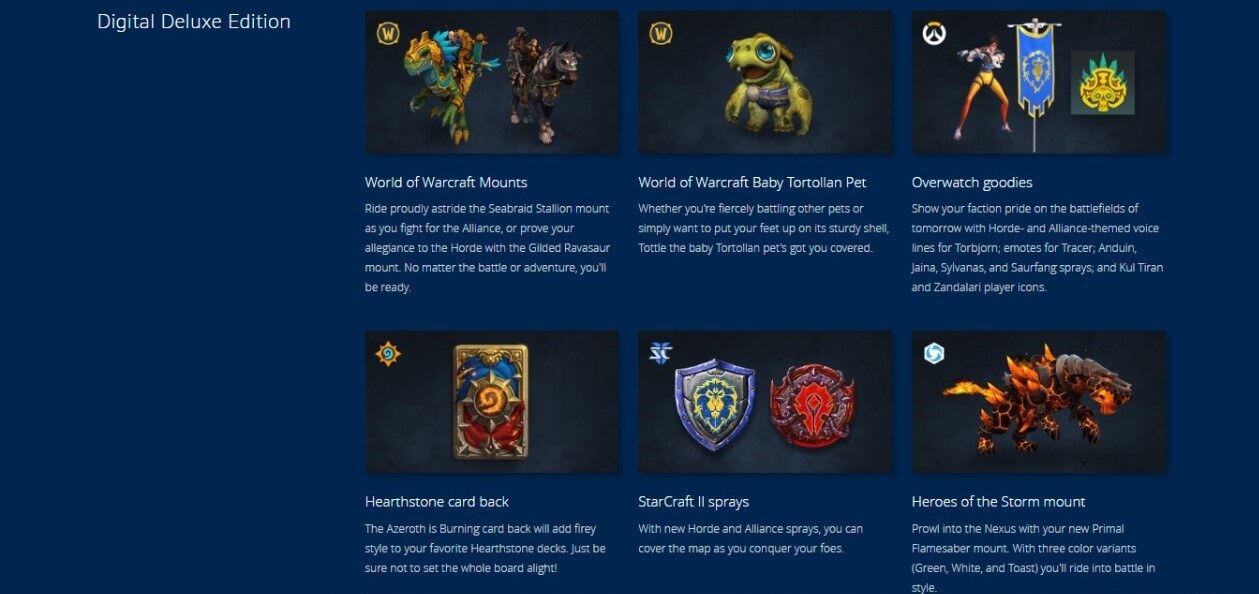The width and height of the screenshot is (1259, 594).
Task: Click the Heroes of the Storm mount heading
Action: pos(999,501)
